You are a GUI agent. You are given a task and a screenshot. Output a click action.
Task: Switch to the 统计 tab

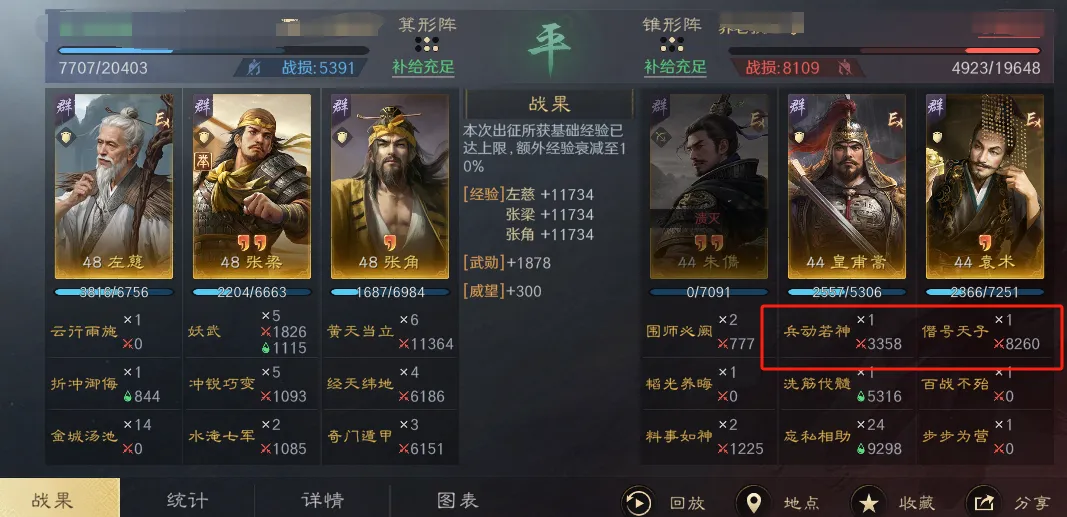click(x=187, y=501)
